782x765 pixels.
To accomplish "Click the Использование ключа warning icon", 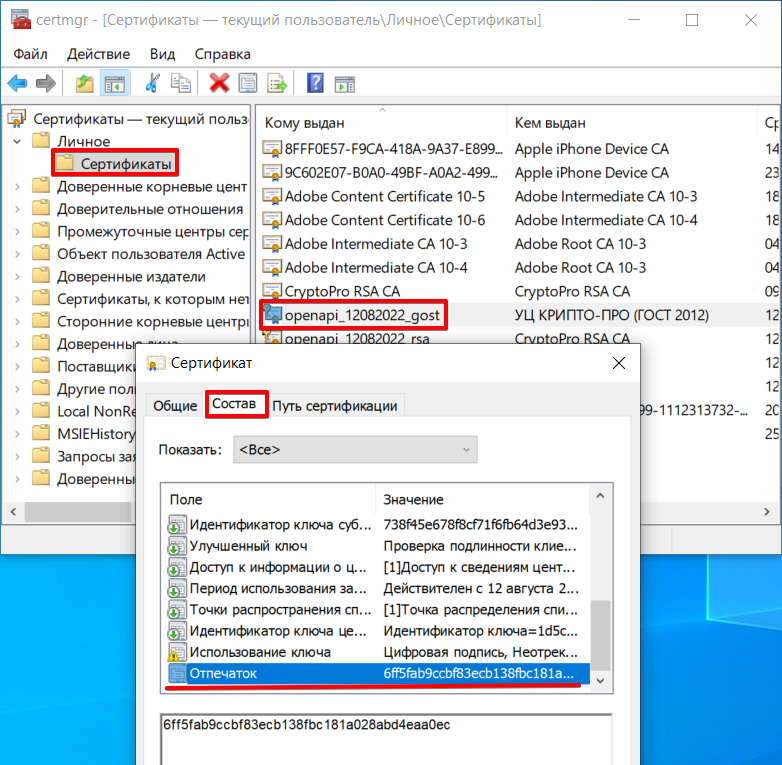I will pyautogui.click(x=176, y=652).
